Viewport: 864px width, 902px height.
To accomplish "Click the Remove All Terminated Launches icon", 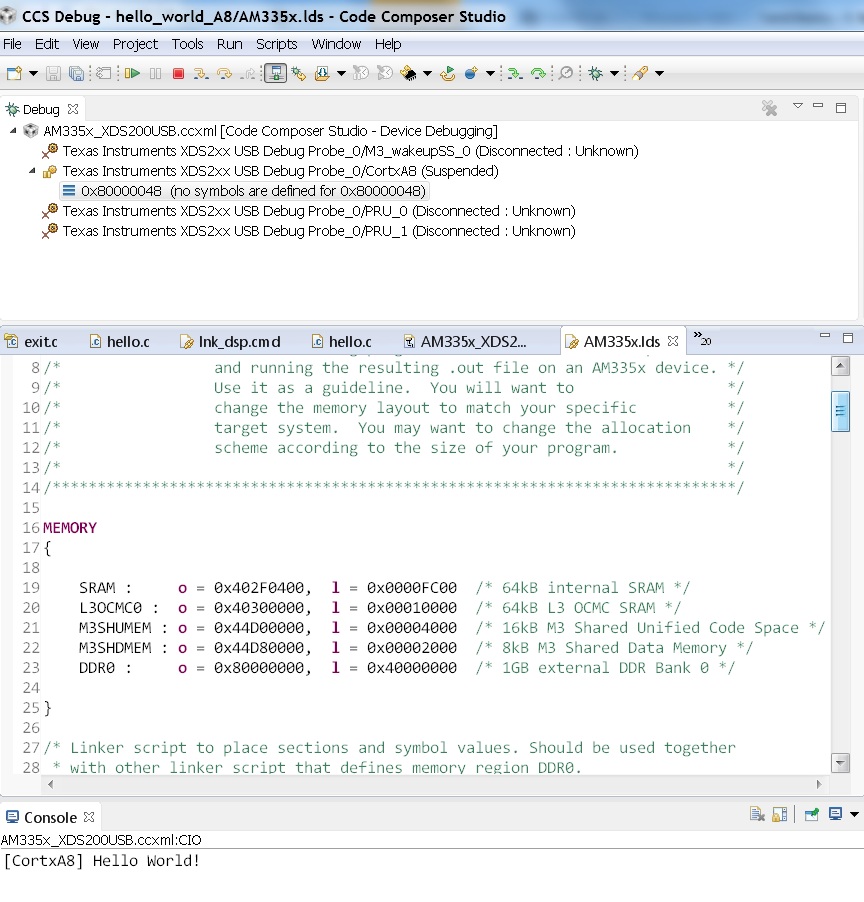I will [769, 108].
